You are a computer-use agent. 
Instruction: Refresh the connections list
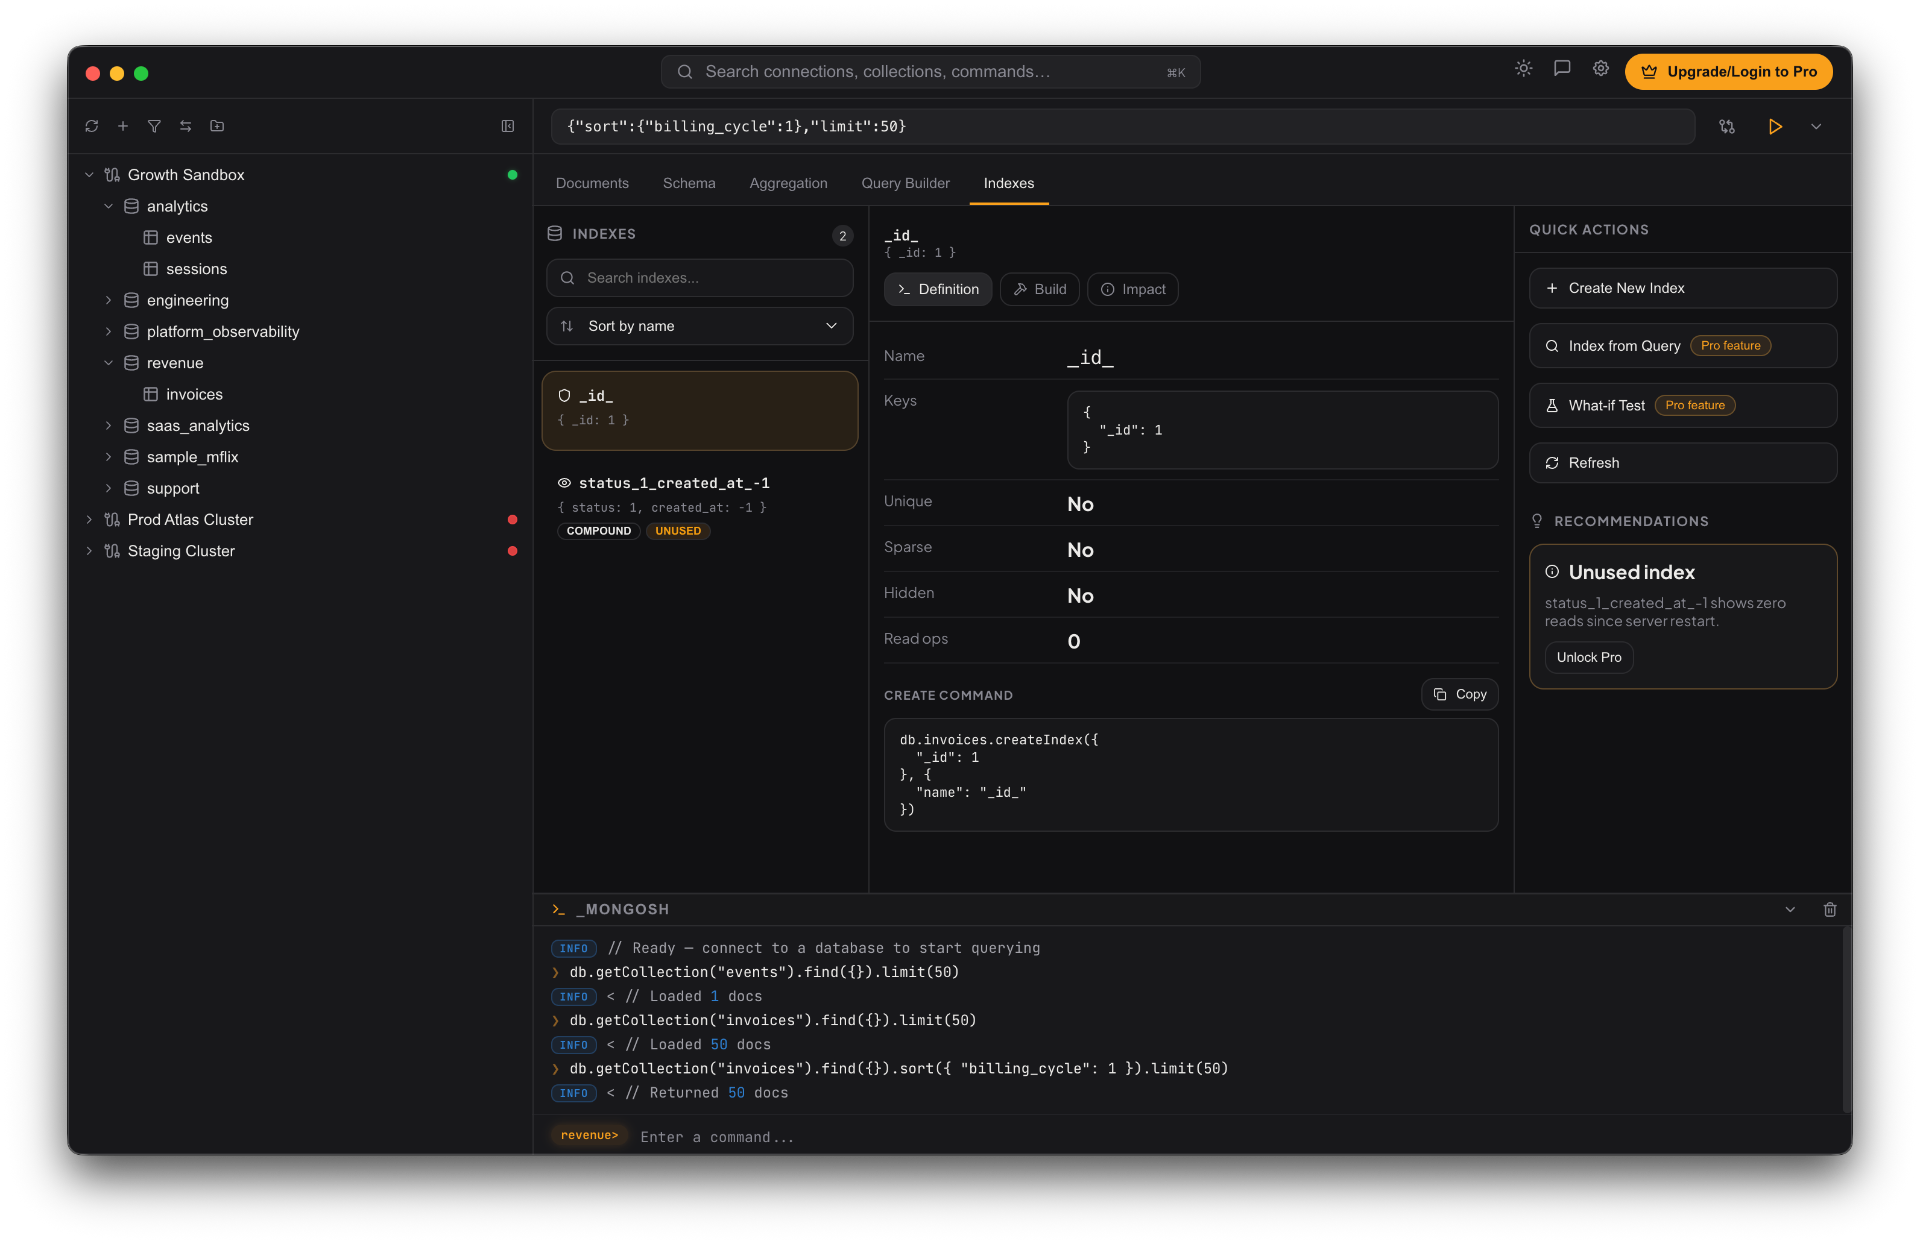click(x=92, y=127)
